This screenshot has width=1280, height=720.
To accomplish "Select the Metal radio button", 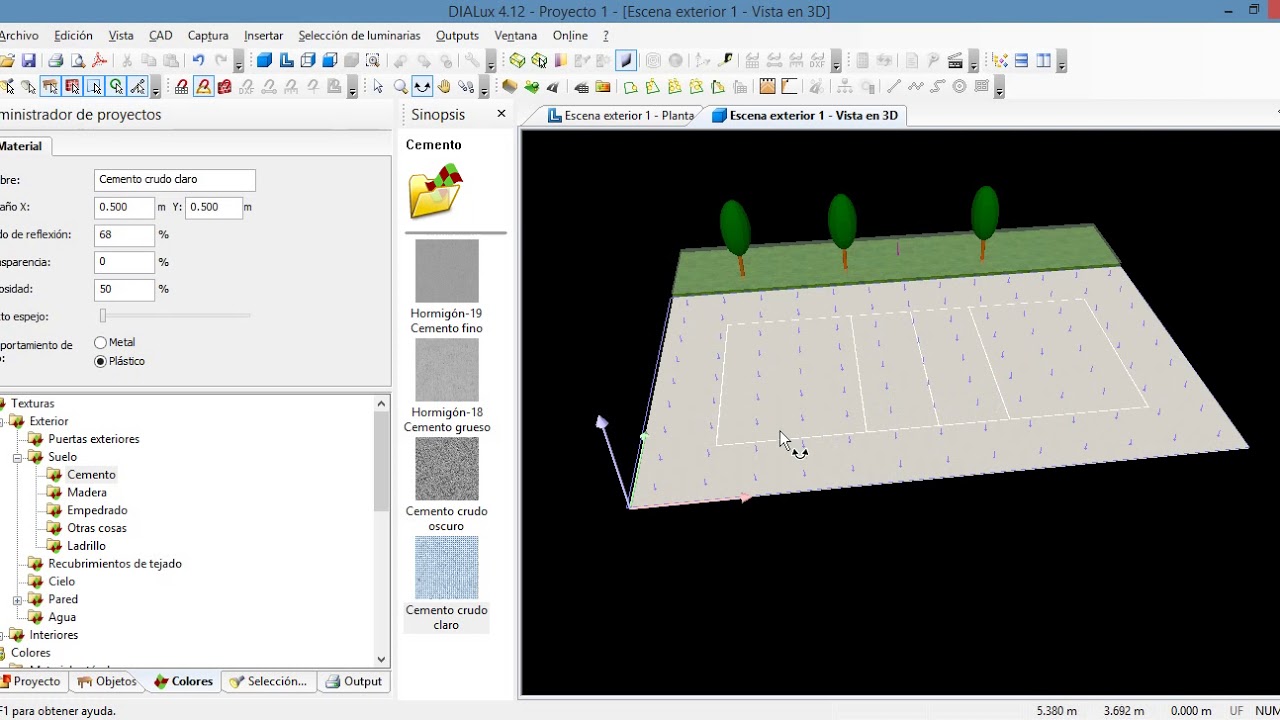I will click(x=100, y=342).
